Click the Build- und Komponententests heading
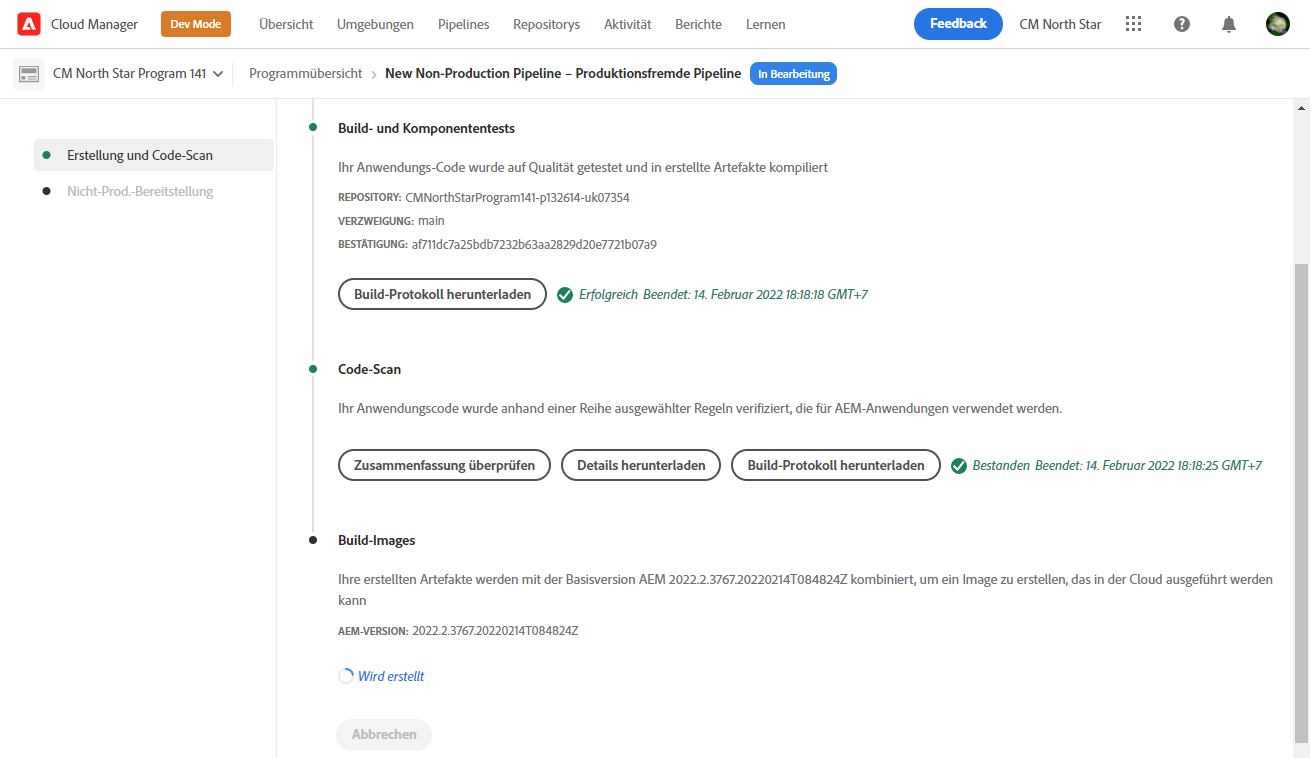This screenshot has width=1310, height=758. [427, 128]
